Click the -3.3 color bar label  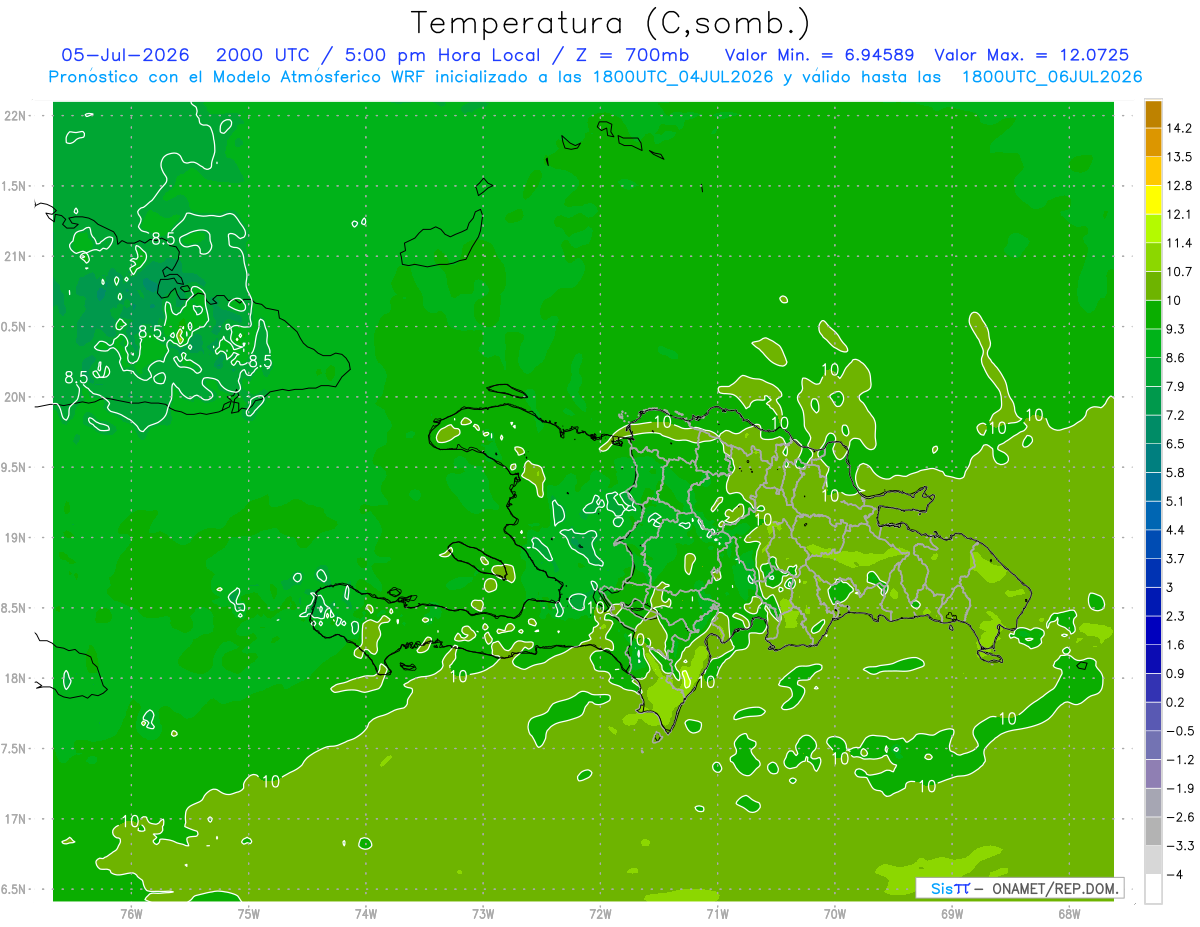coord(1179,846)
